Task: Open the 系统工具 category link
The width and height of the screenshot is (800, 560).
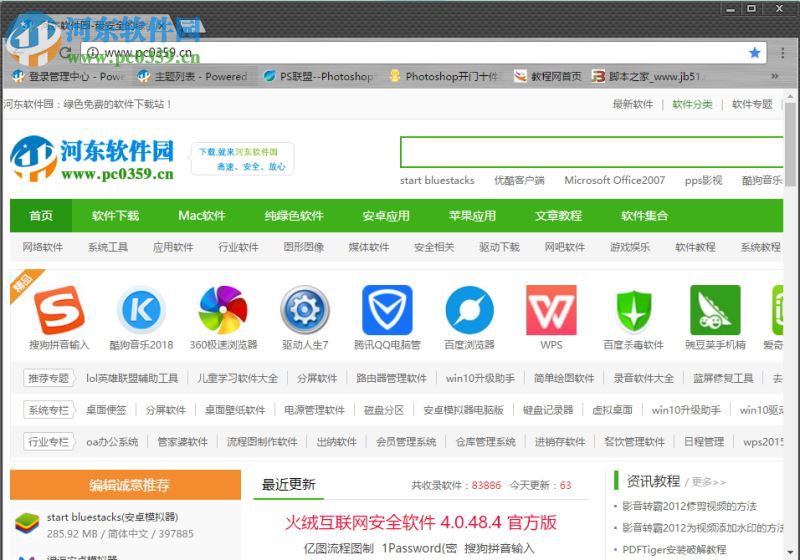Action: [108, 247]
